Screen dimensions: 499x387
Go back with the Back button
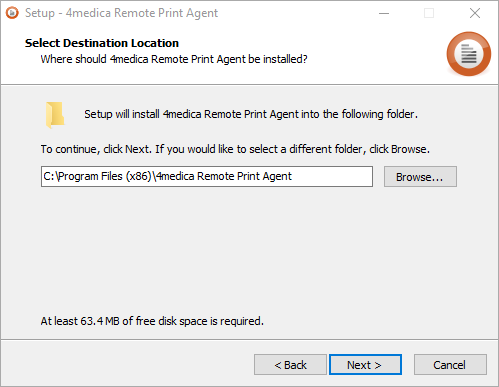(x=290, y=365)
